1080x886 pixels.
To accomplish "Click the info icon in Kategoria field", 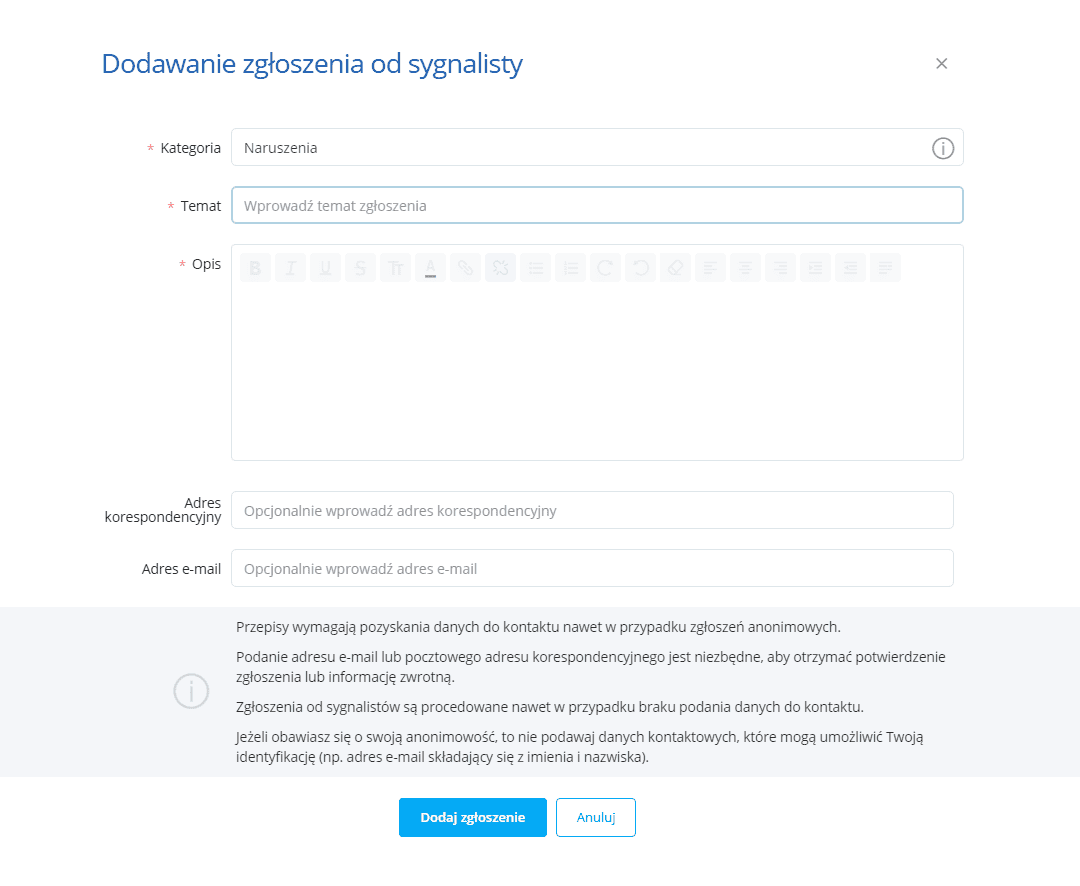I will [943, 148].
